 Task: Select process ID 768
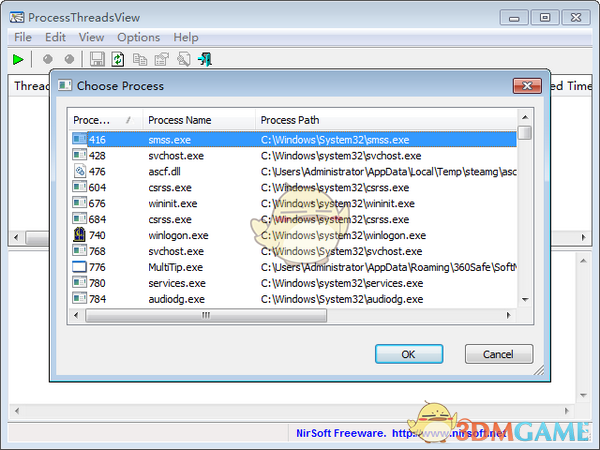(97, 251)
